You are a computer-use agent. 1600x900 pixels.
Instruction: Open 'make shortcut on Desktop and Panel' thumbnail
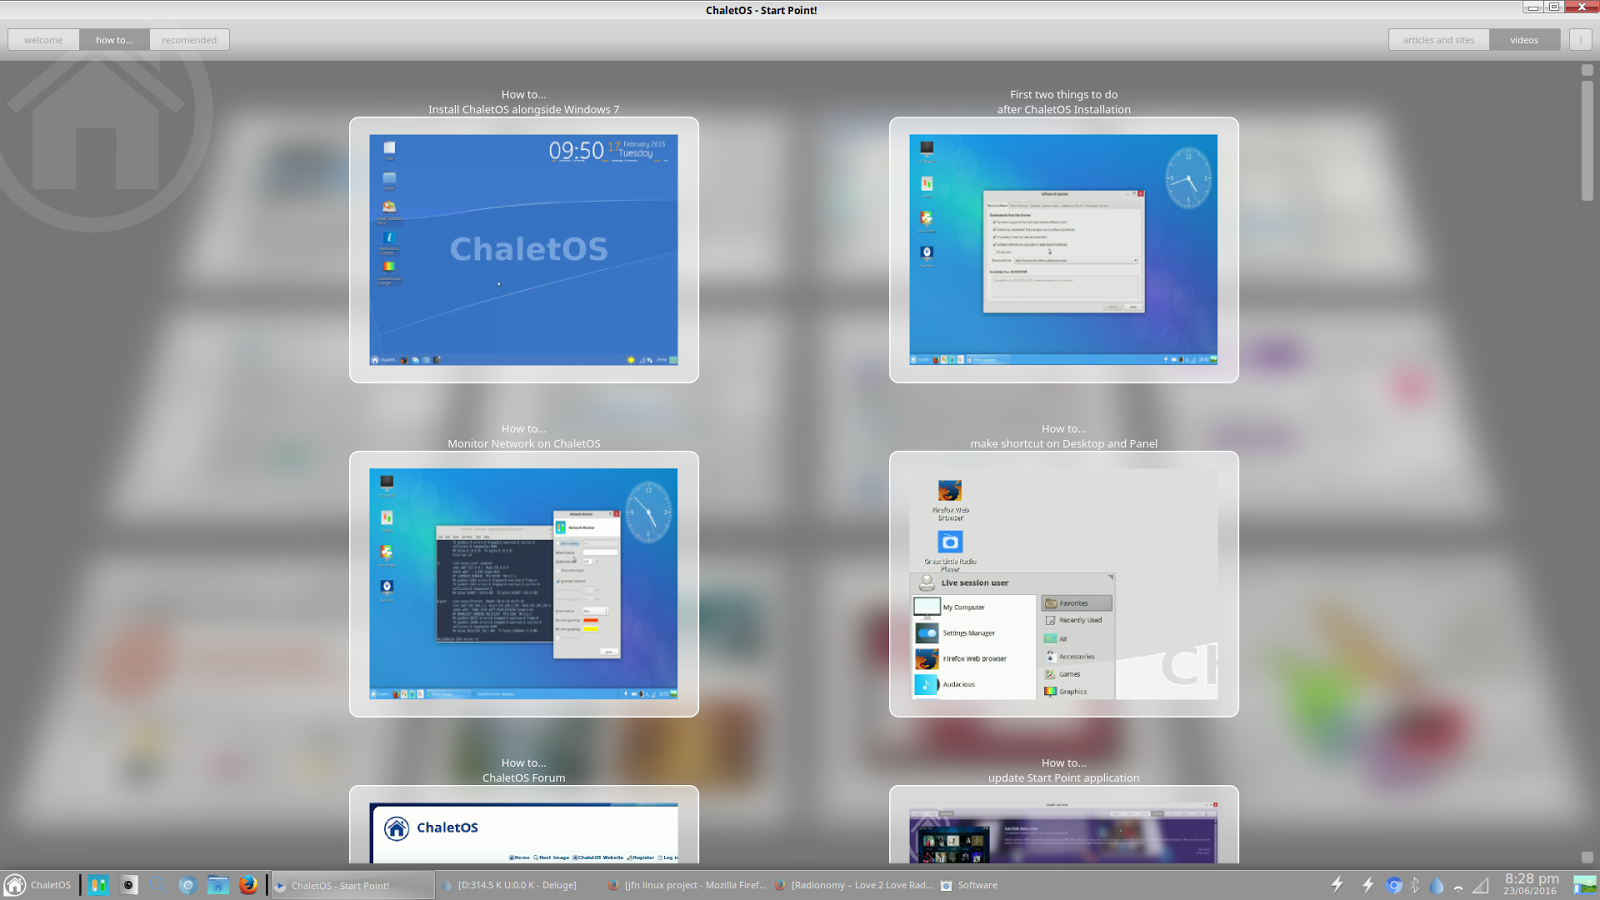[x=1064, y=584]
